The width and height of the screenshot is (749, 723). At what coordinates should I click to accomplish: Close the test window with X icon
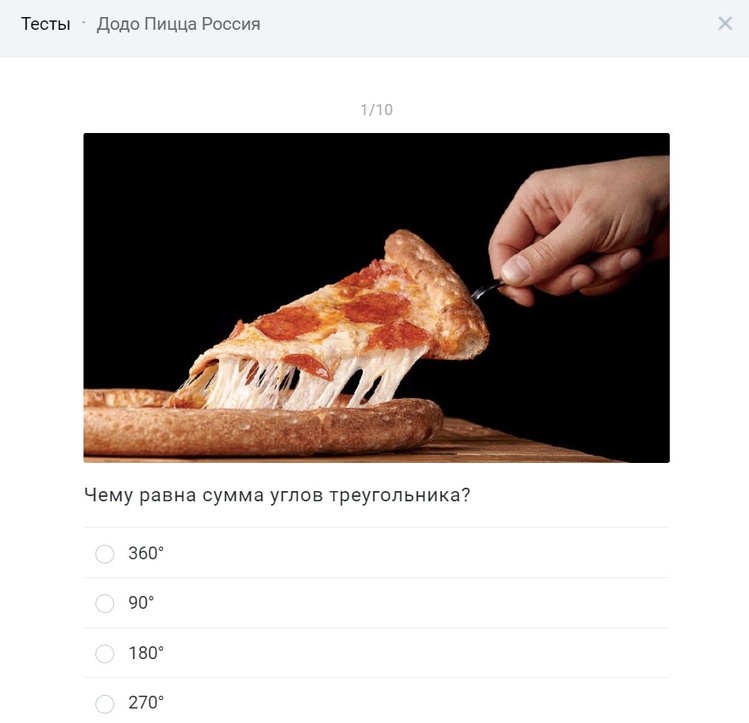(725, 23)
